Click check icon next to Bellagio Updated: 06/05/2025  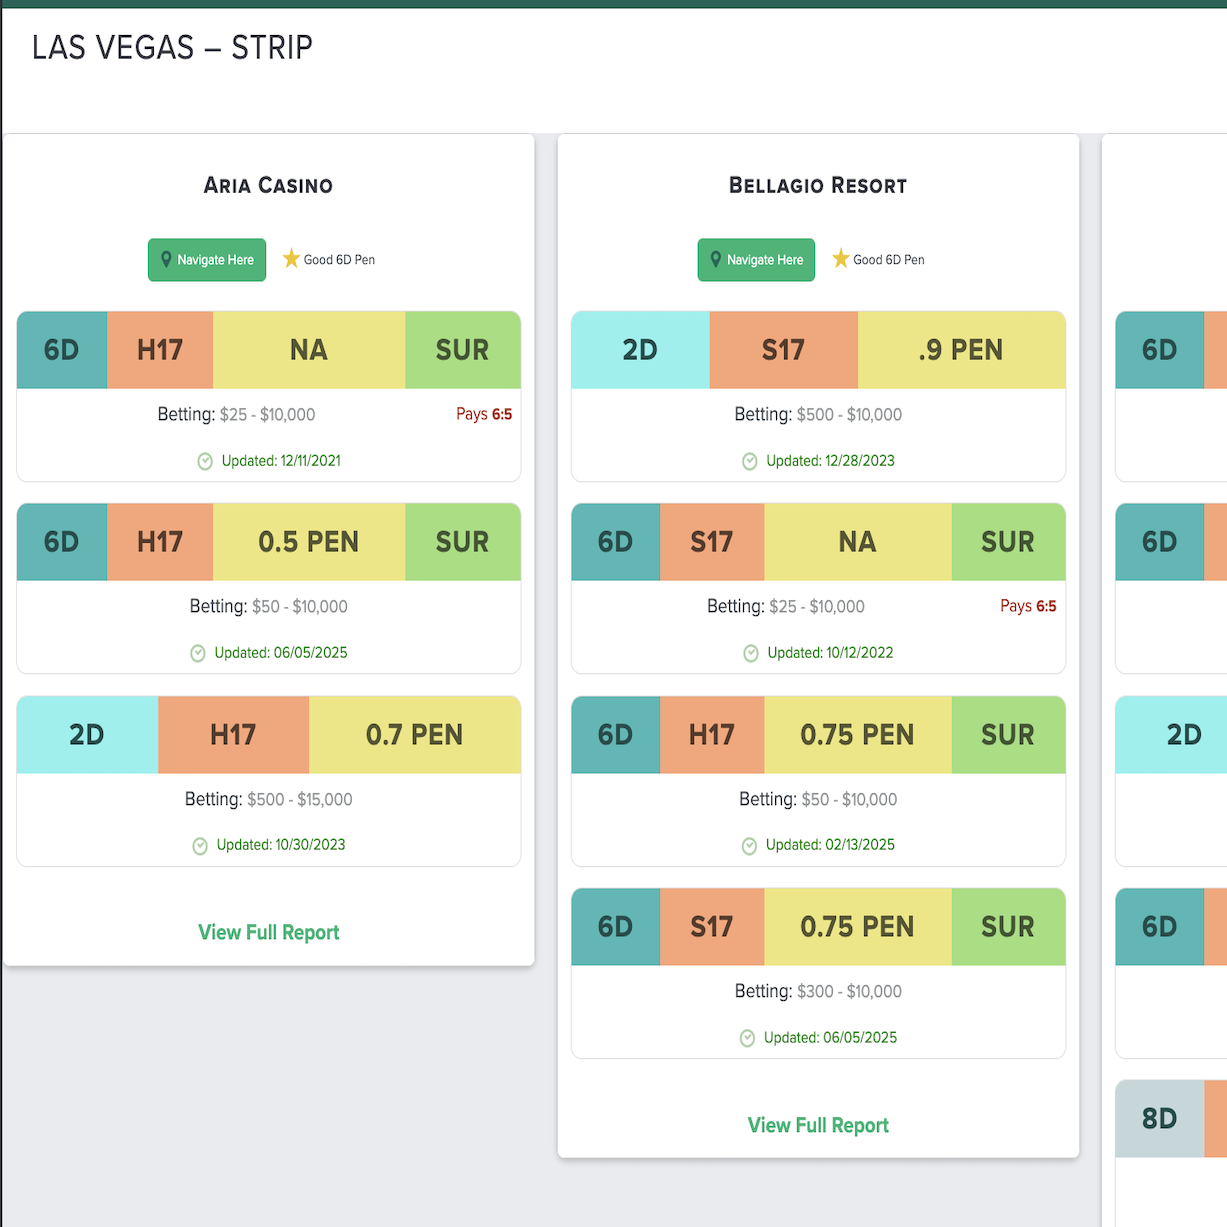click(747, 1038)
